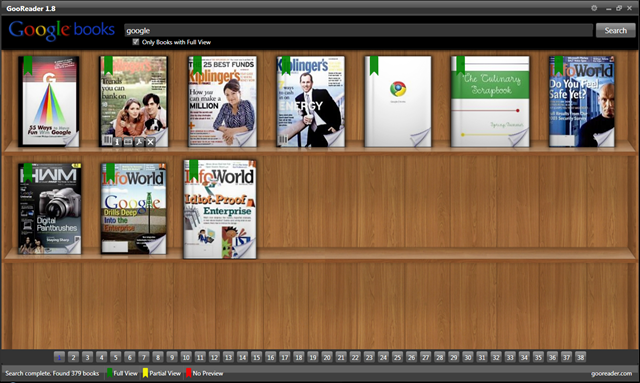This screenshot has height=383, width=640.
Task: Click yellow Partial View legend marker
Action: pyautogui.click(x=145, y=373)
